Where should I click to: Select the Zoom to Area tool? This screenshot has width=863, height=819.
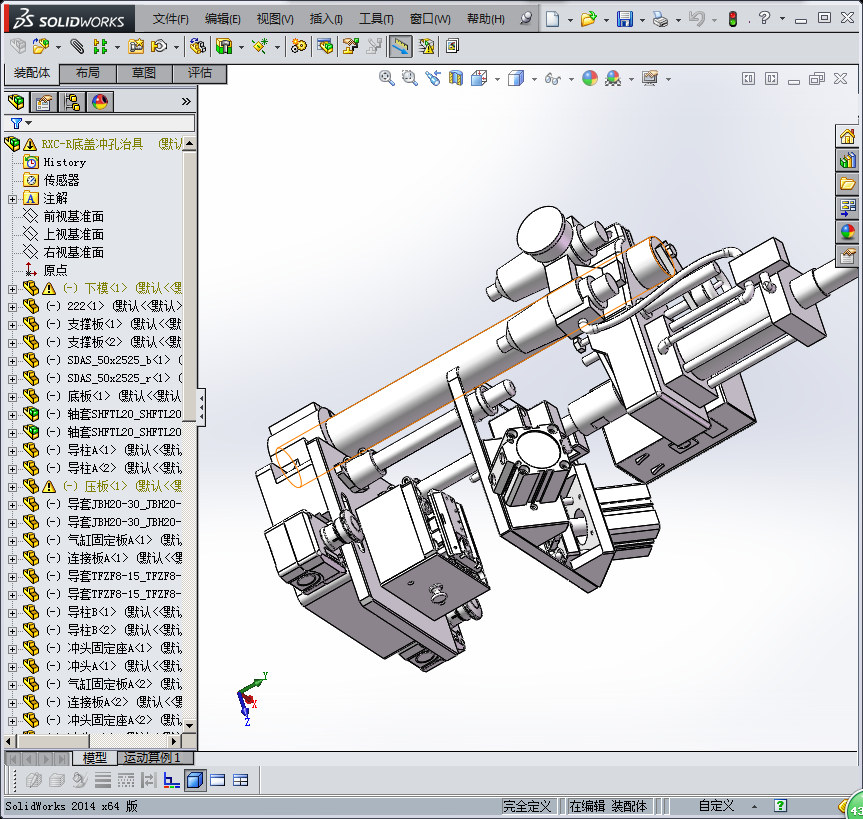pyautogui.click(x=408, y=78)
